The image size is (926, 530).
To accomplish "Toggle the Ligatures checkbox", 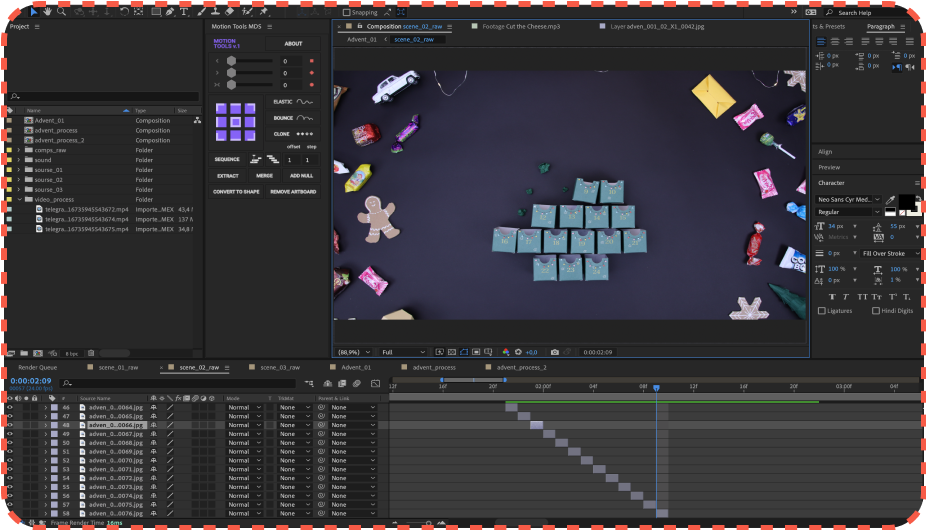I will (821, 311).
